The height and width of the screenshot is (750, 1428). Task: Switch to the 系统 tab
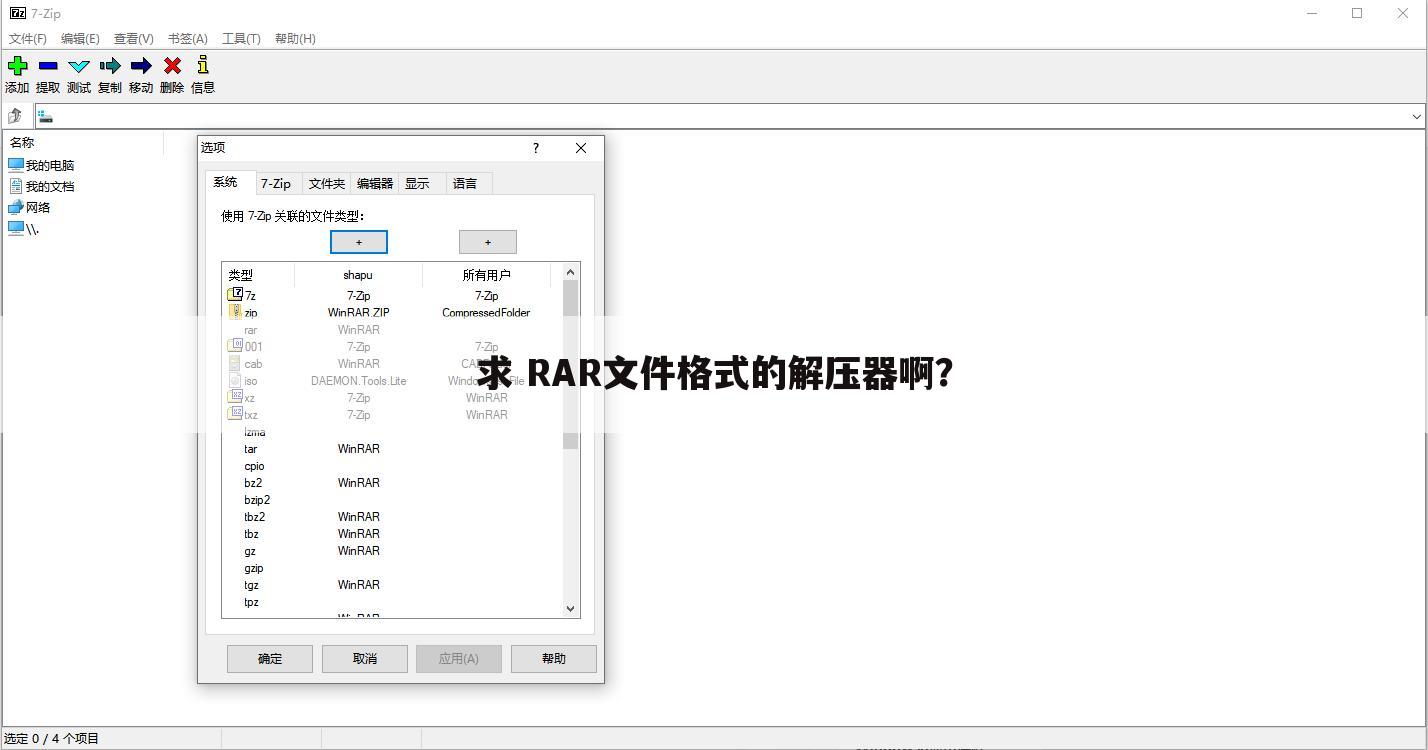tap(230, 182)
